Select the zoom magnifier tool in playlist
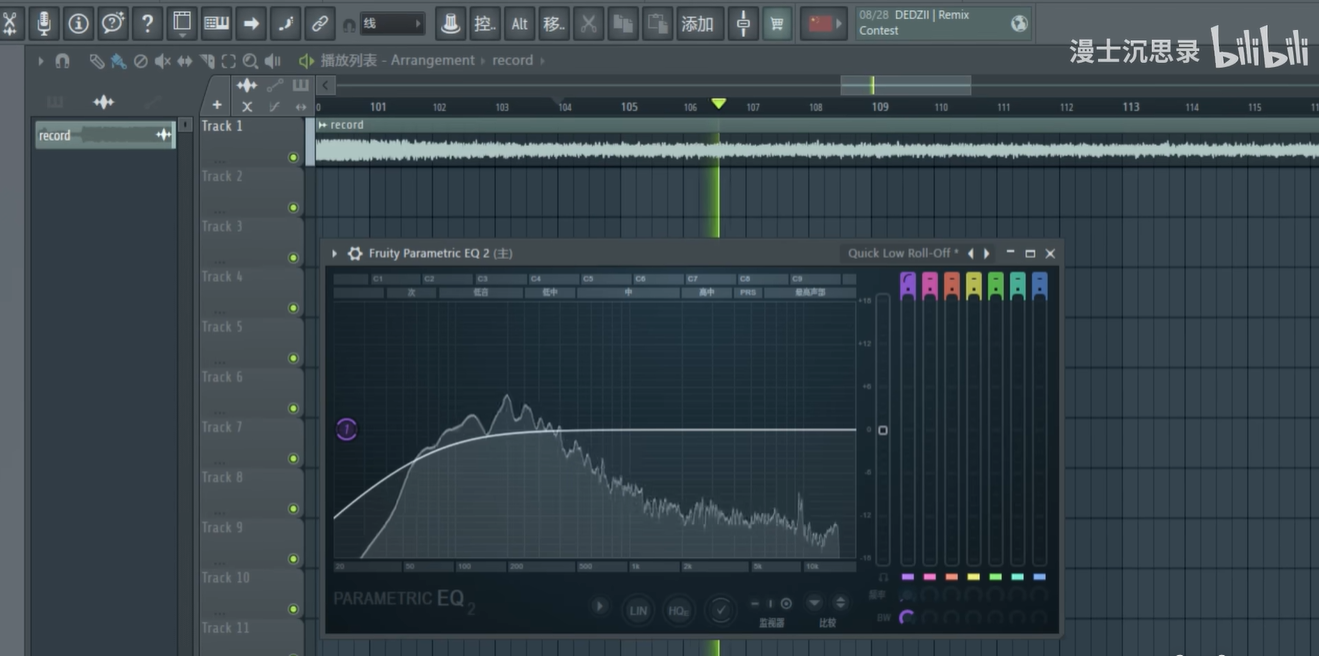Viewport: 1319px width, 656px height. coord(250,61)
